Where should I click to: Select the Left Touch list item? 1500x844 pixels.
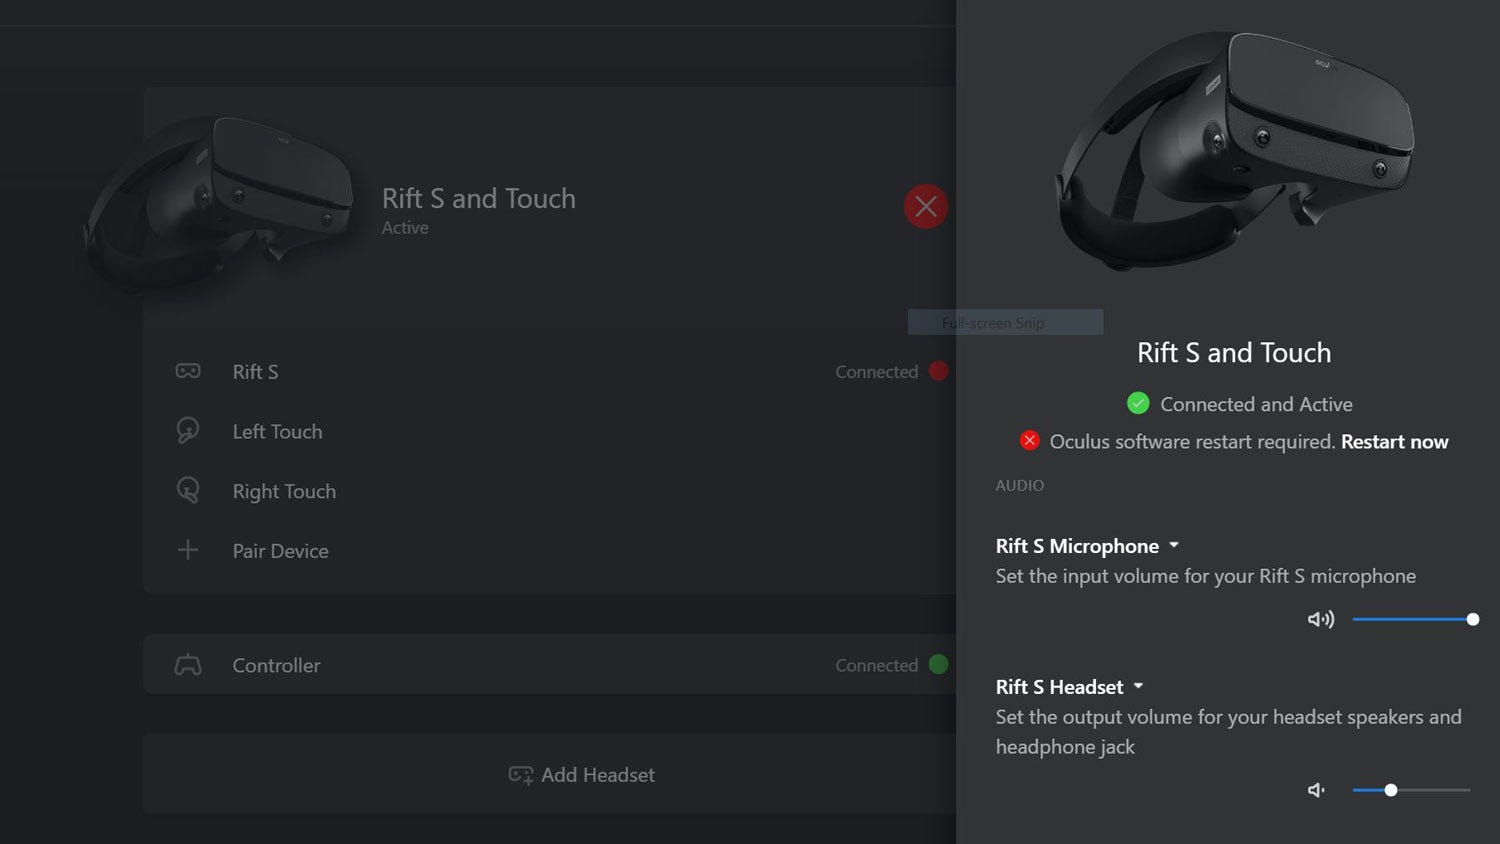click(277, 432)
